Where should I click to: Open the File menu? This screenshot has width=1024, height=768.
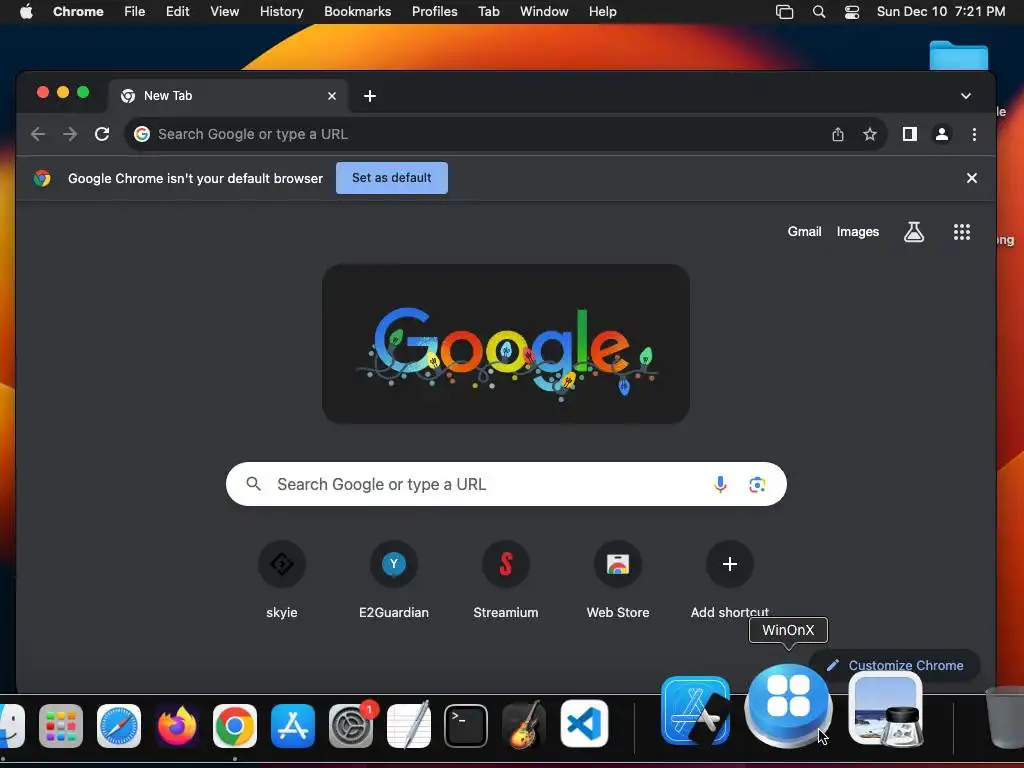135,12
